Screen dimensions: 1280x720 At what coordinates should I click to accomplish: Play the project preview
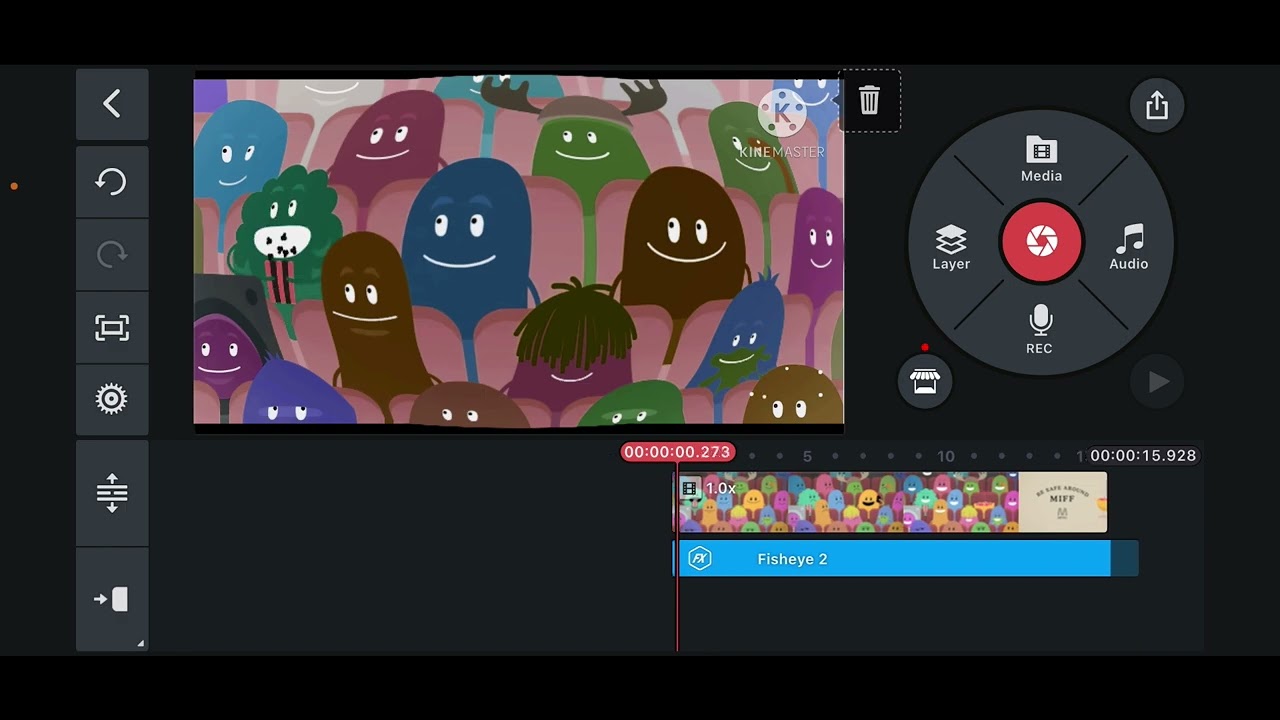(1158, 382)
